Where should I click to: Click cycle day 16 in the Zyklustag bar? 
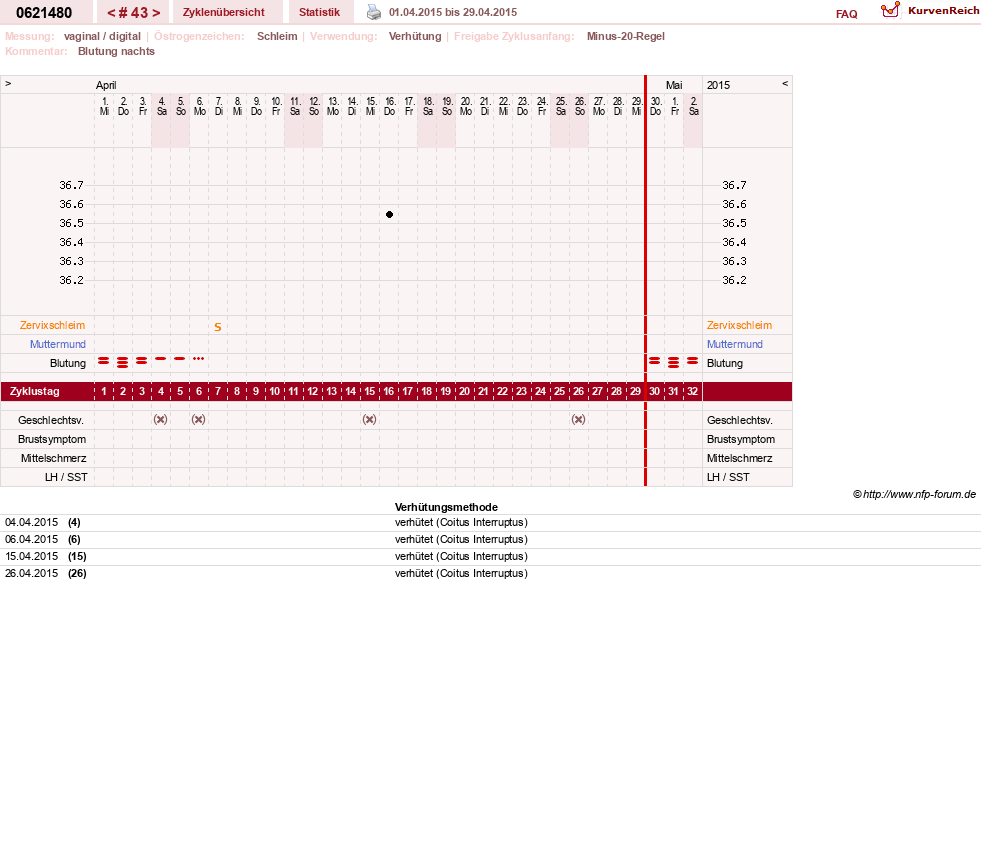coord(389,392)
